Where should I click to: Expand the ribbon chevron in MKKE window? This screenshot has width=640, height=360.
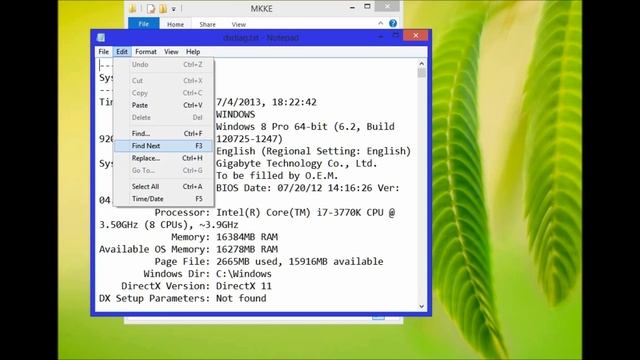[380, 23]
